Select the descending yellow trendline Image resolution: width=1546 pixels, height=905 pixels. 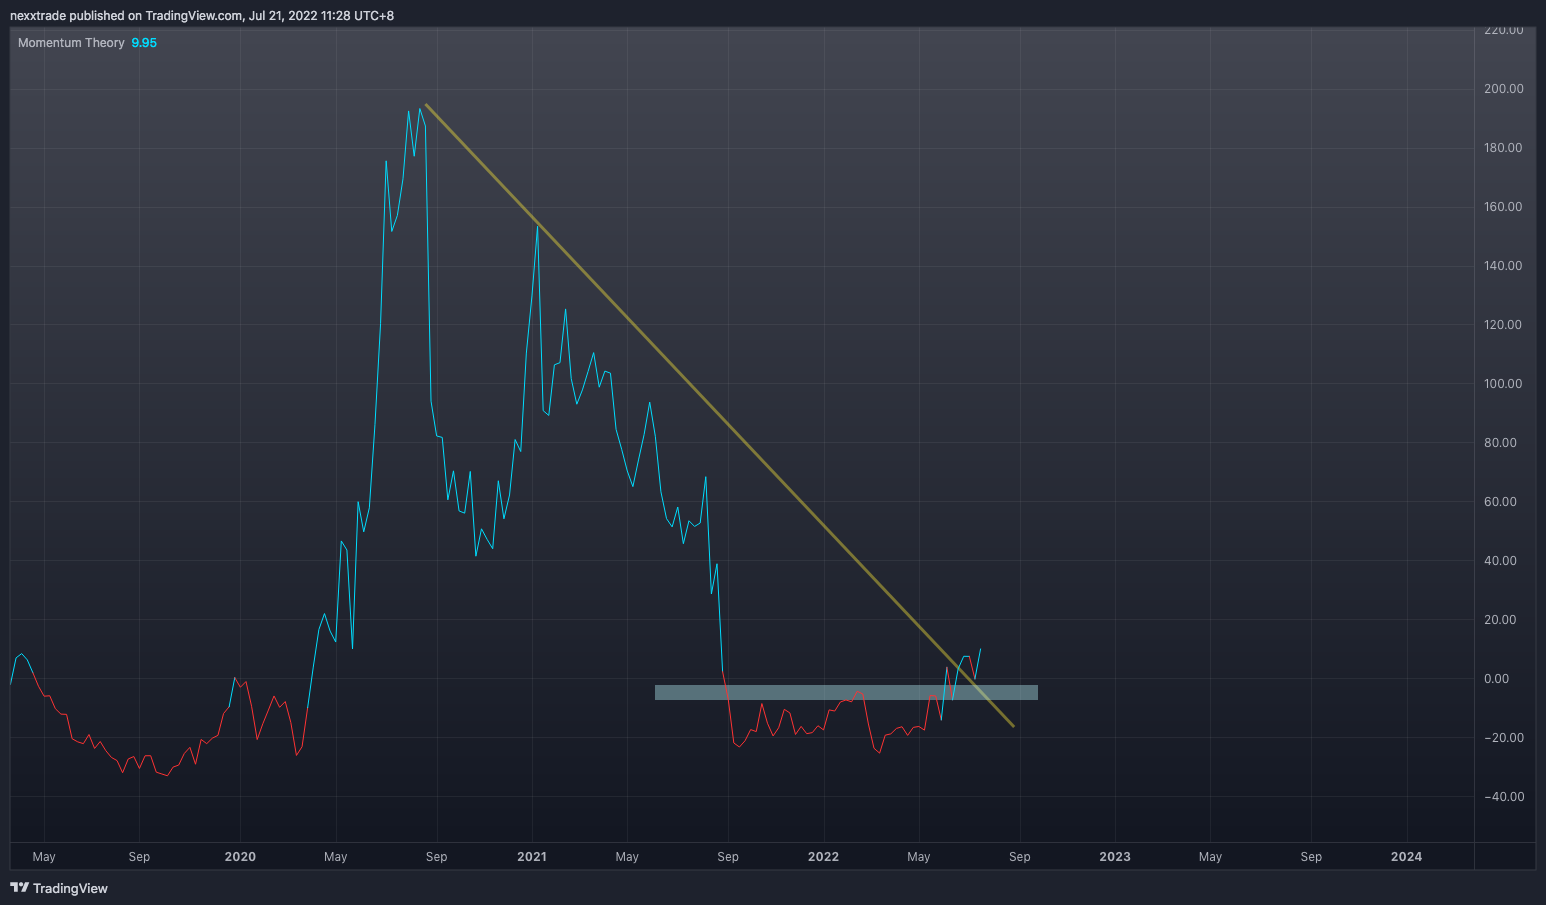point(720,415)
